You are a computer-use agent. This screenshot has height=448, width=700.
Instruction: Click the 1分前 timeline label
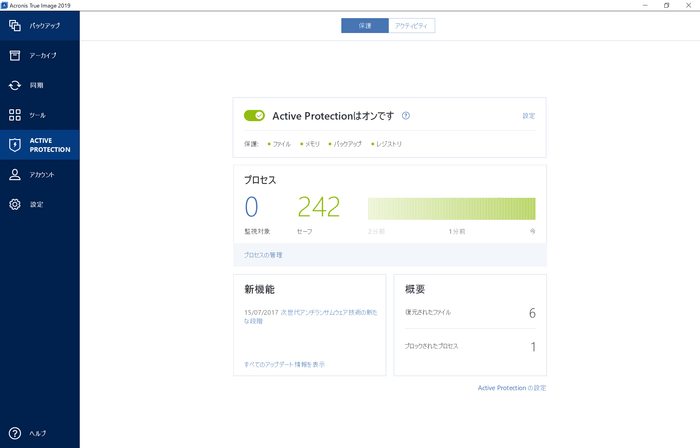pyautogui.click(x=457, y=231)
